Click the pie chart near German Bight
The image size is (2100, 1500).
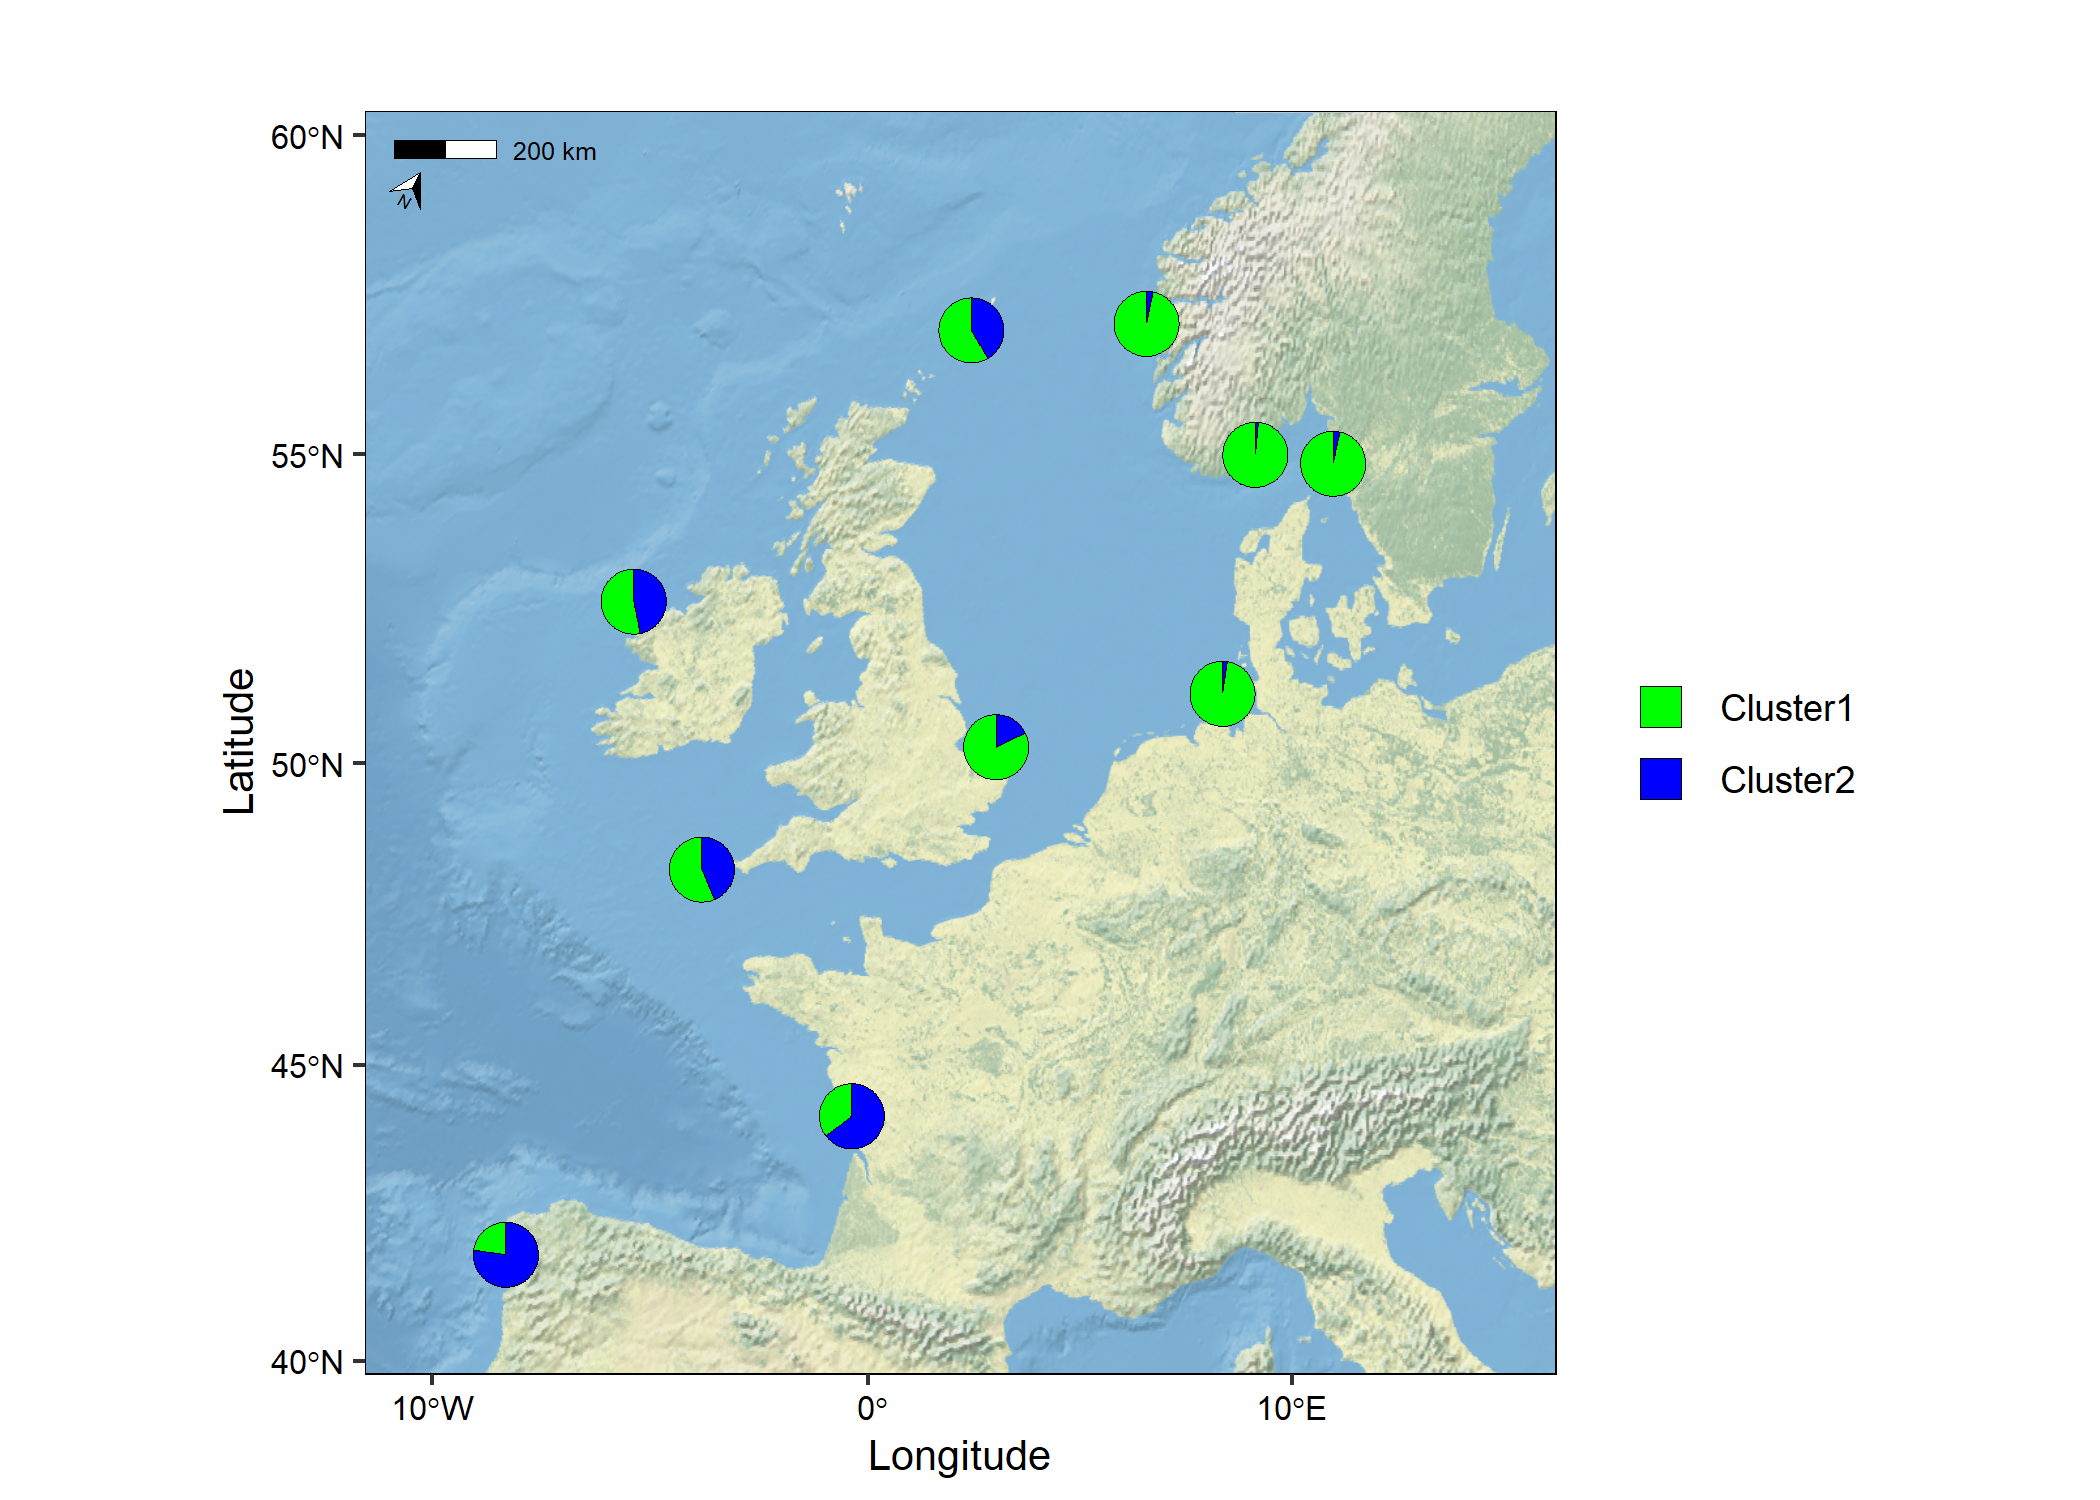tap(1222, 693)
